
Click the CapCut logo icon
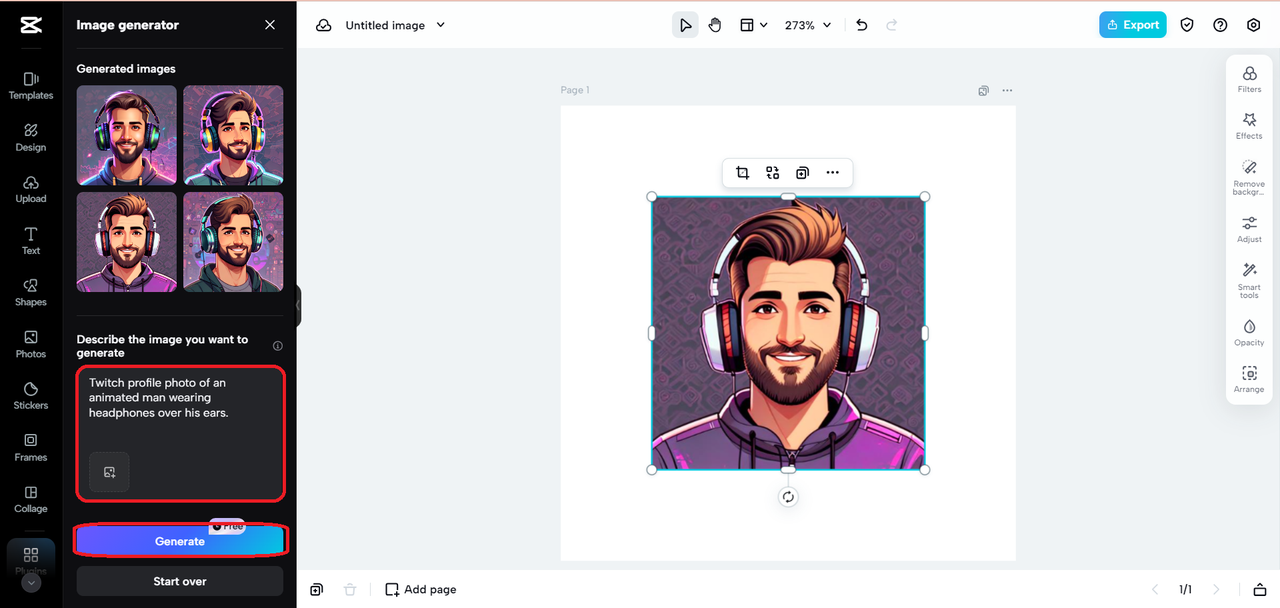[30, 25]
